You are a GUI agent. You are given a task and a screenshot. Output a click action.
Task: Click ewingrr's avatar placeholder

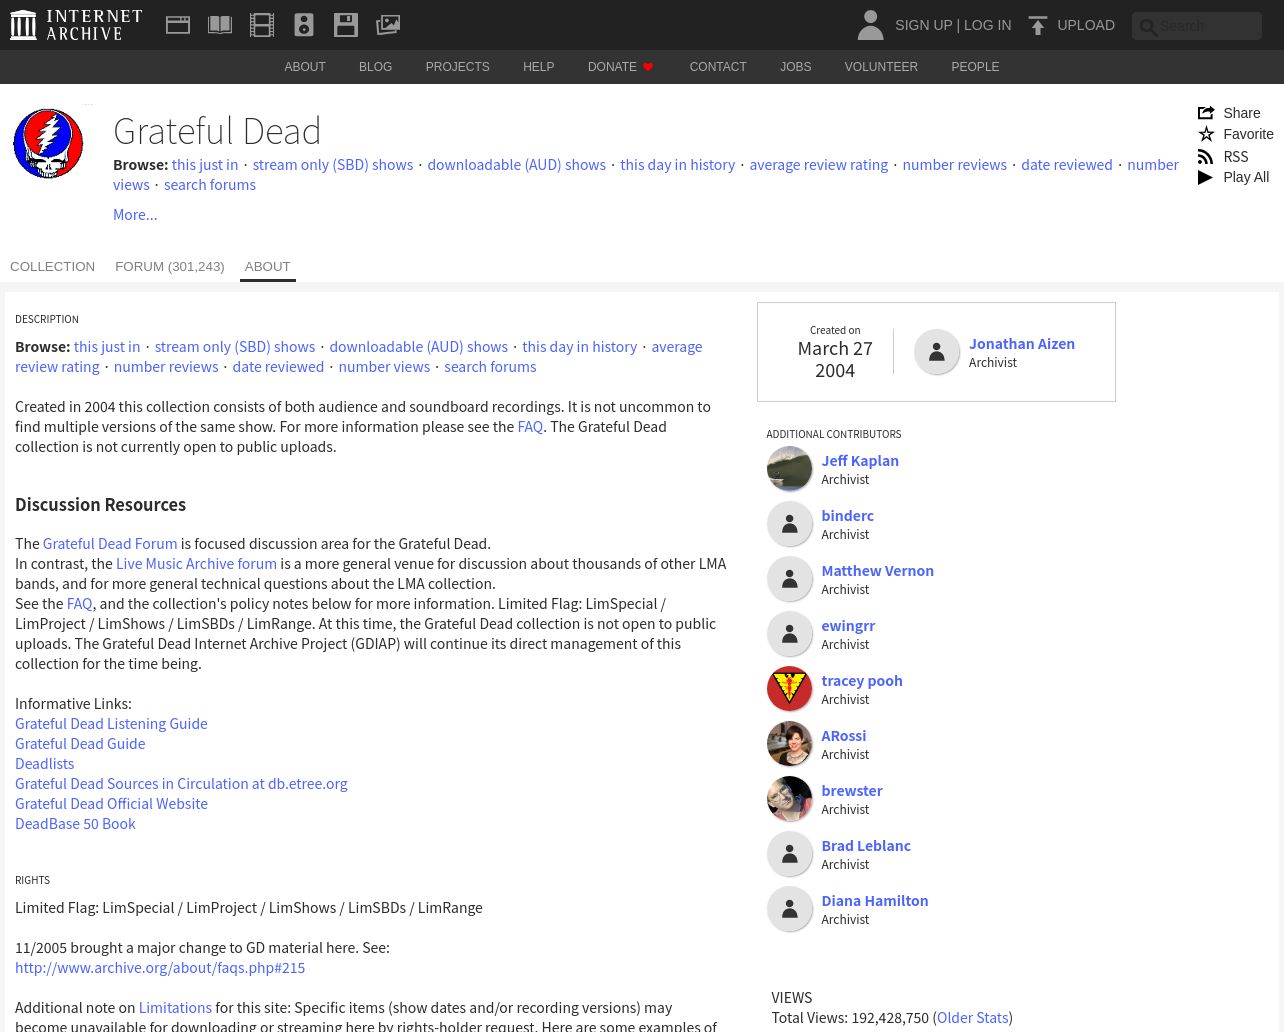pos(789,633)
